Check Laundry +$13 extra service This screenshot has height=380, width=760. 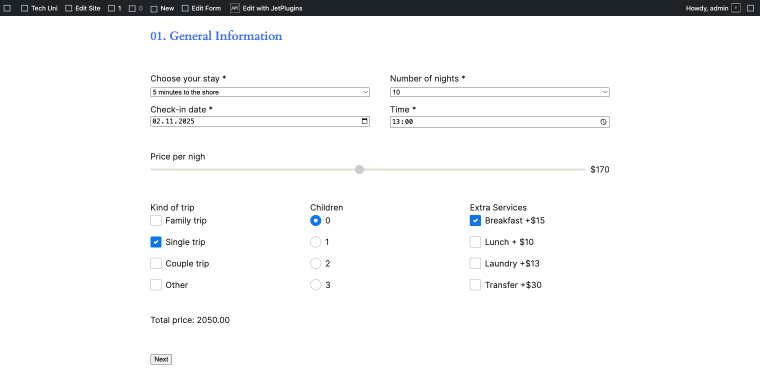tap(475, 263)
